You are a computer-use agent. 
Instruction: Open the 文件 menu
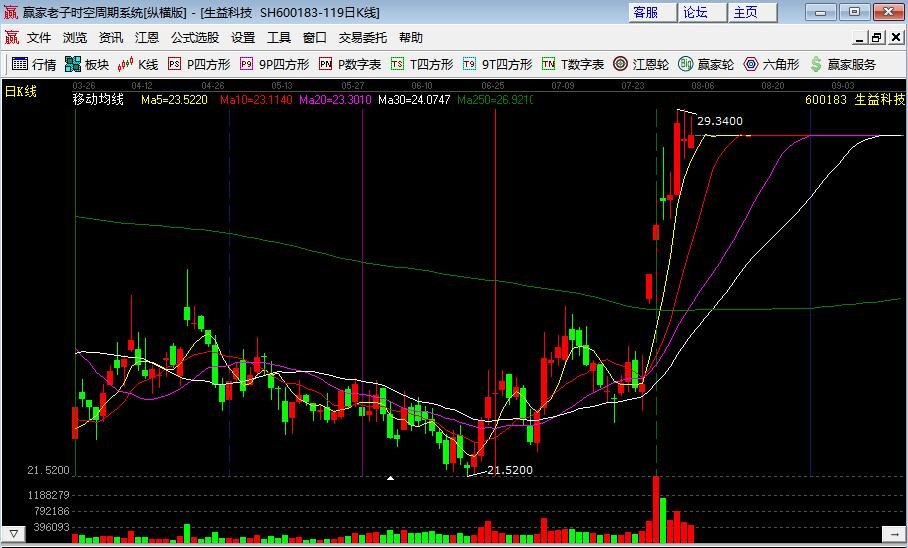coord(39,38)
